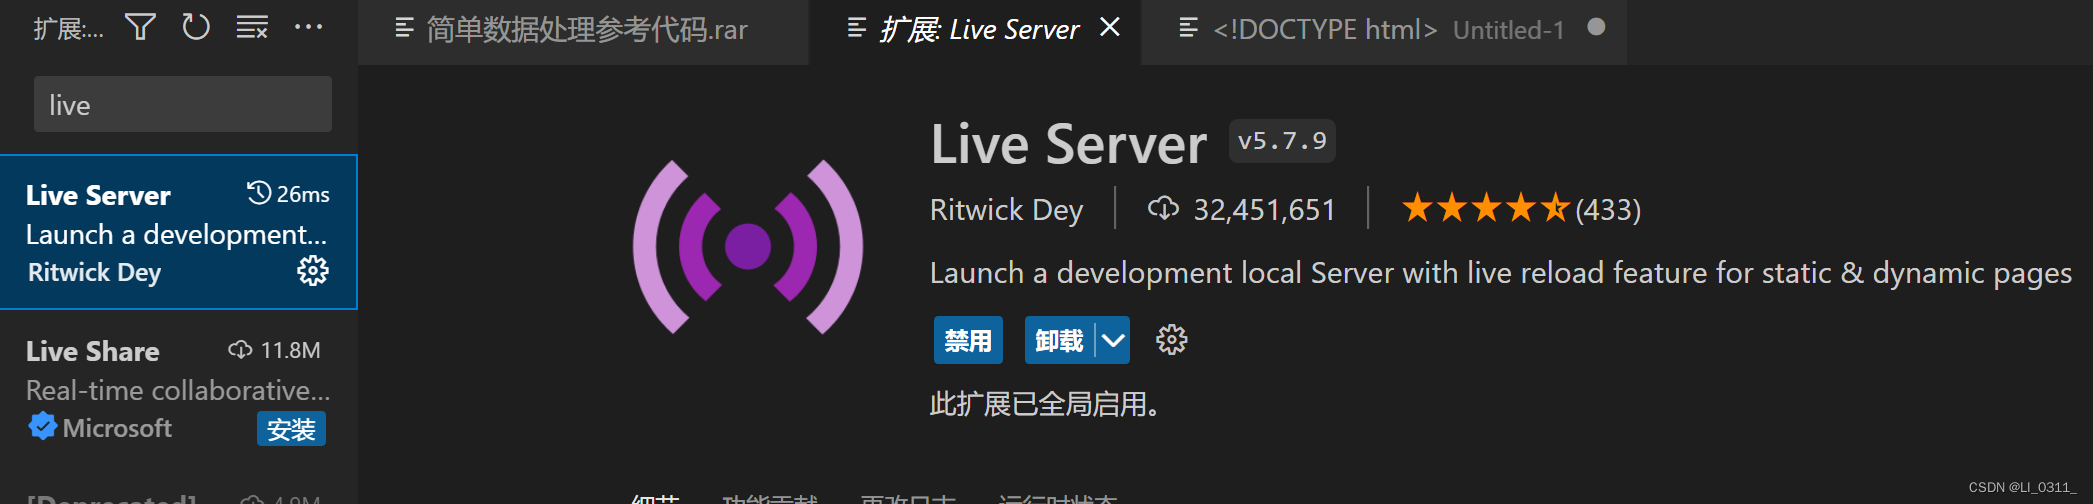Click the filter extensions funnel icon
Viewport: 2093px width, 504px height.
140,27
